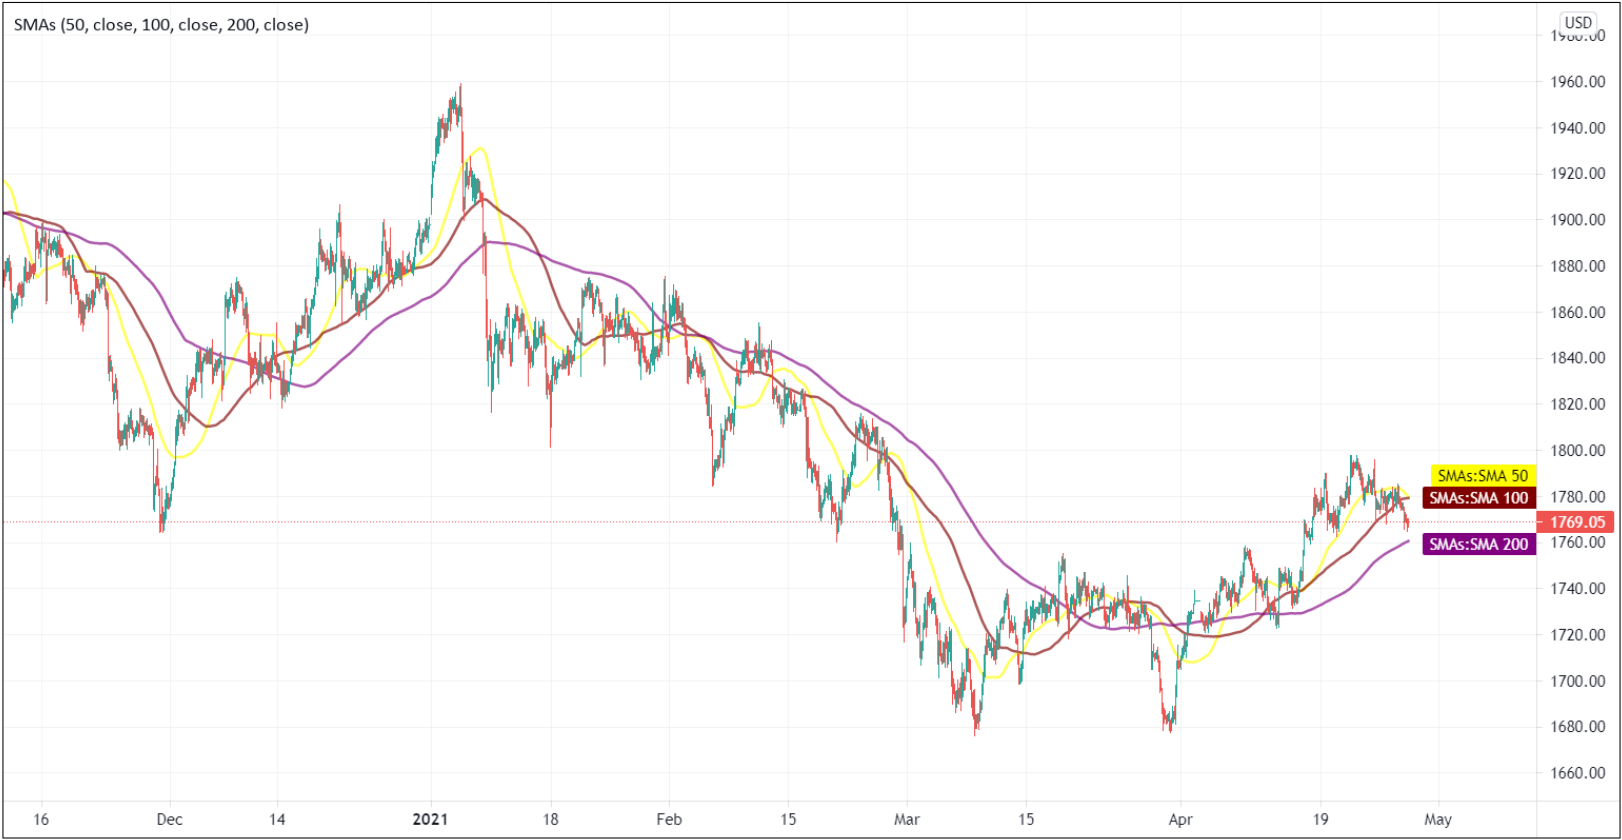Click the Feb label on time axis
The width and height of the screenshot is (1622, 840).
[669, 819]
